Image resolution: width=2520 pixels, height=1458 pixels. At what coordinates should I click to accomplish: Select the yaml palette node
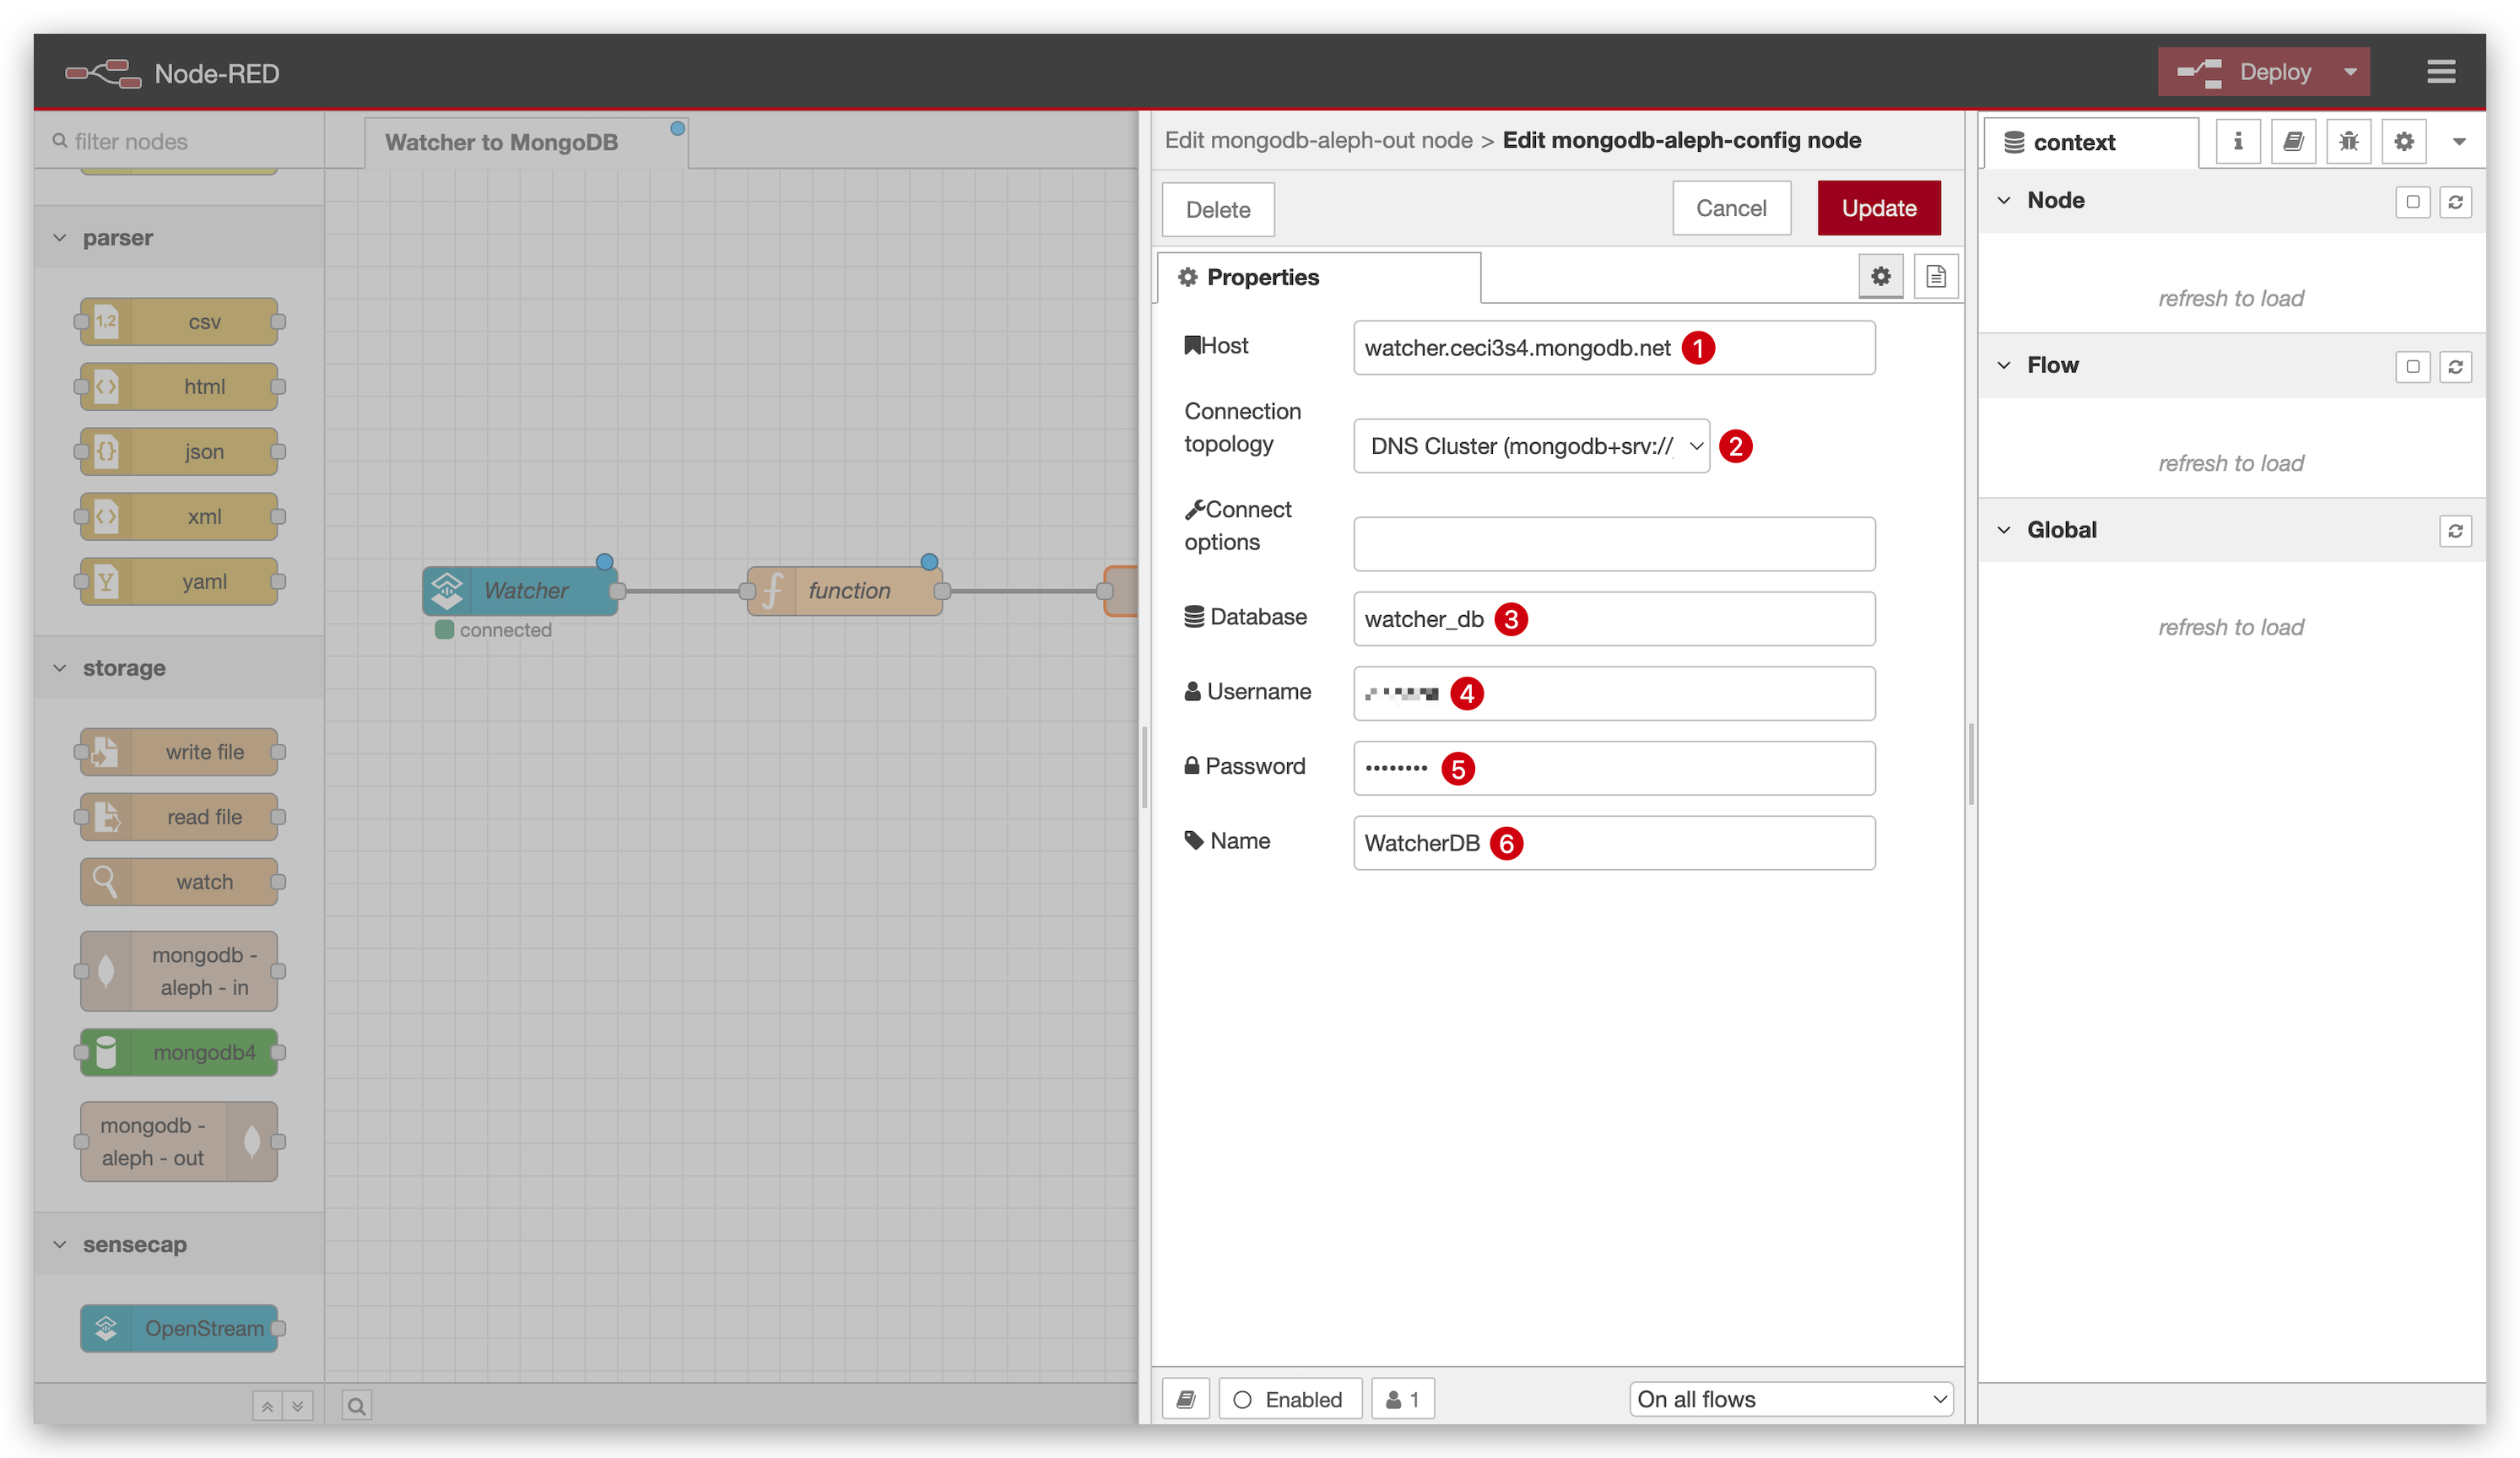click(179, 581)
